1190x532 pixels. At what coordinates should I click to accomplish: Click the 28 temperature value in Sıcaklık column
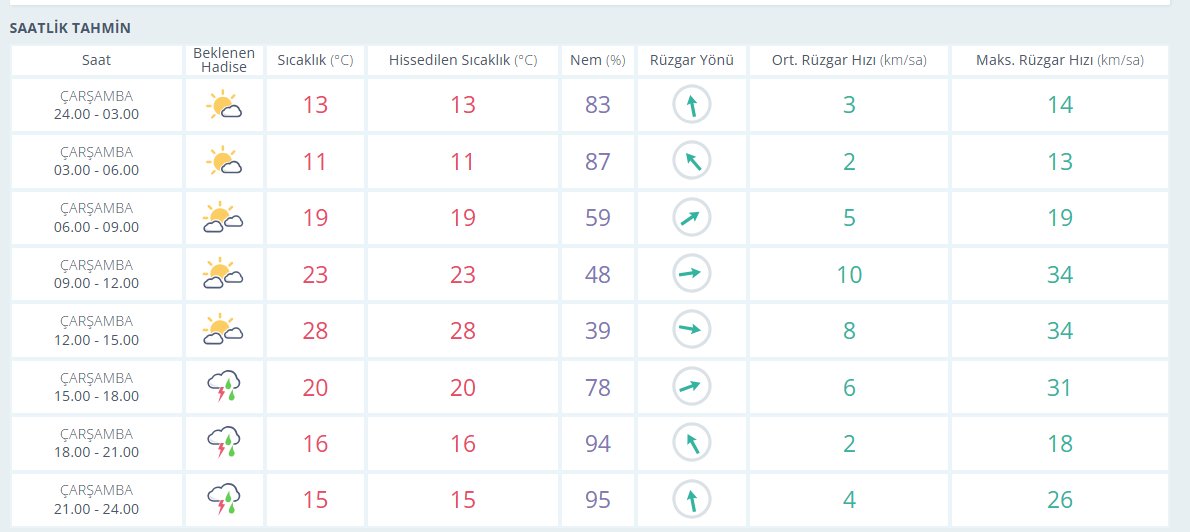315,331
